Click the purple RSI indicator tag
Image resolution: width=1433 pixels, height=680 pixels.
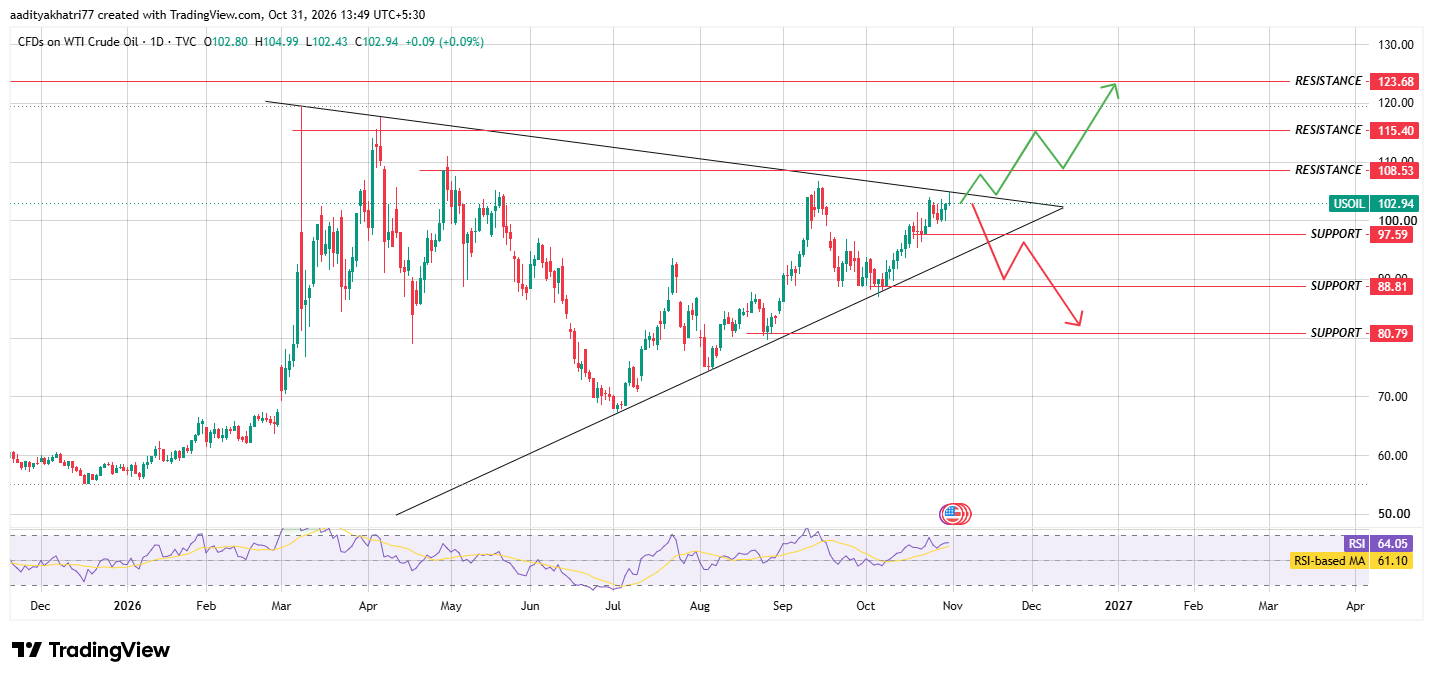[x=1356, y=544]
